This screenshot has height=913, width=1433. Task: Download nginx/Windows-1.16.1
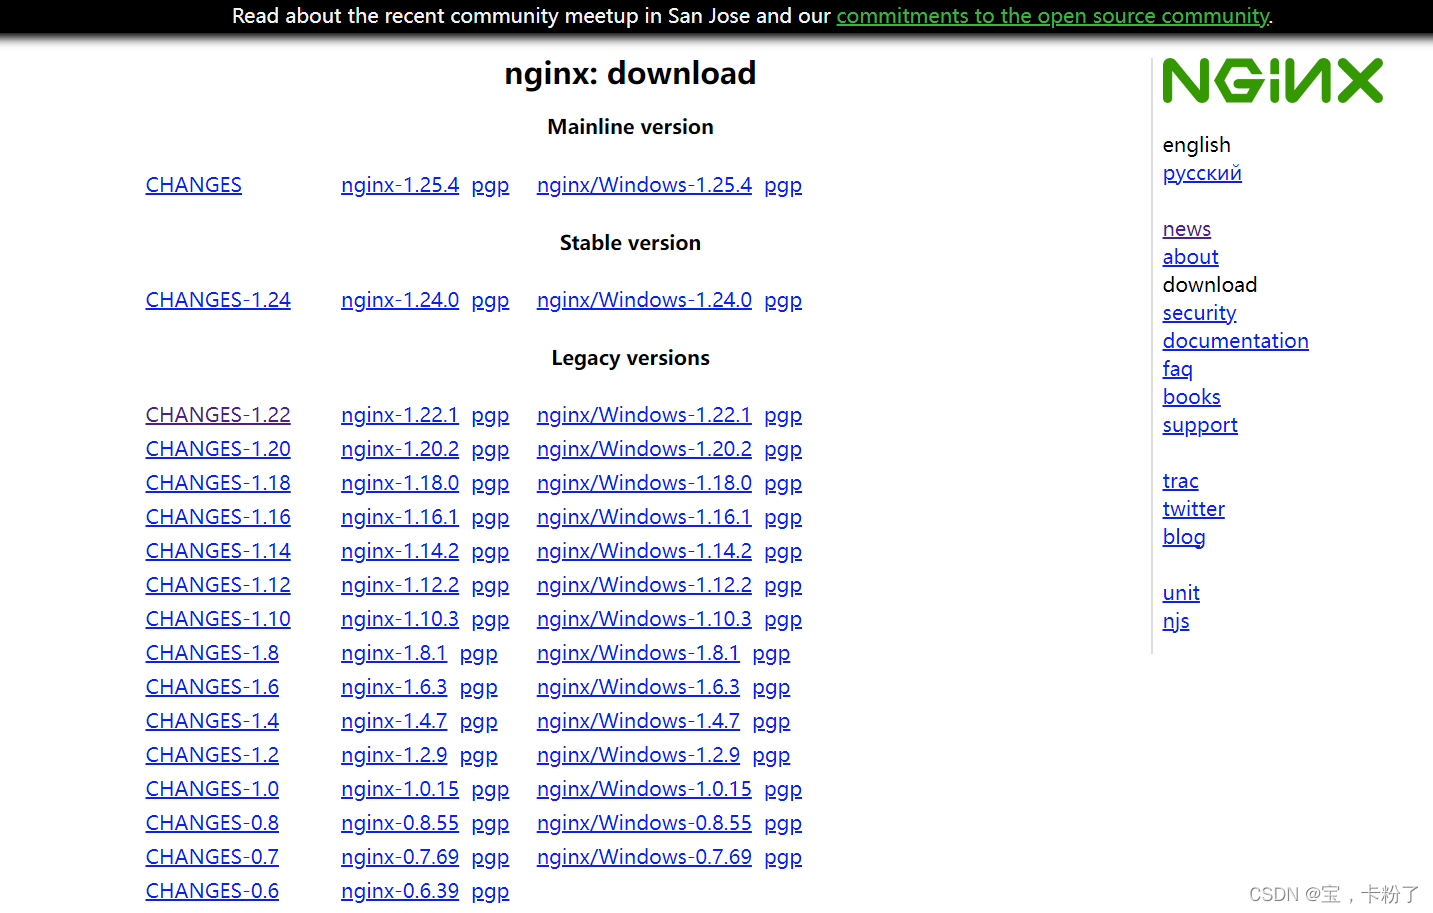(644, 517)
